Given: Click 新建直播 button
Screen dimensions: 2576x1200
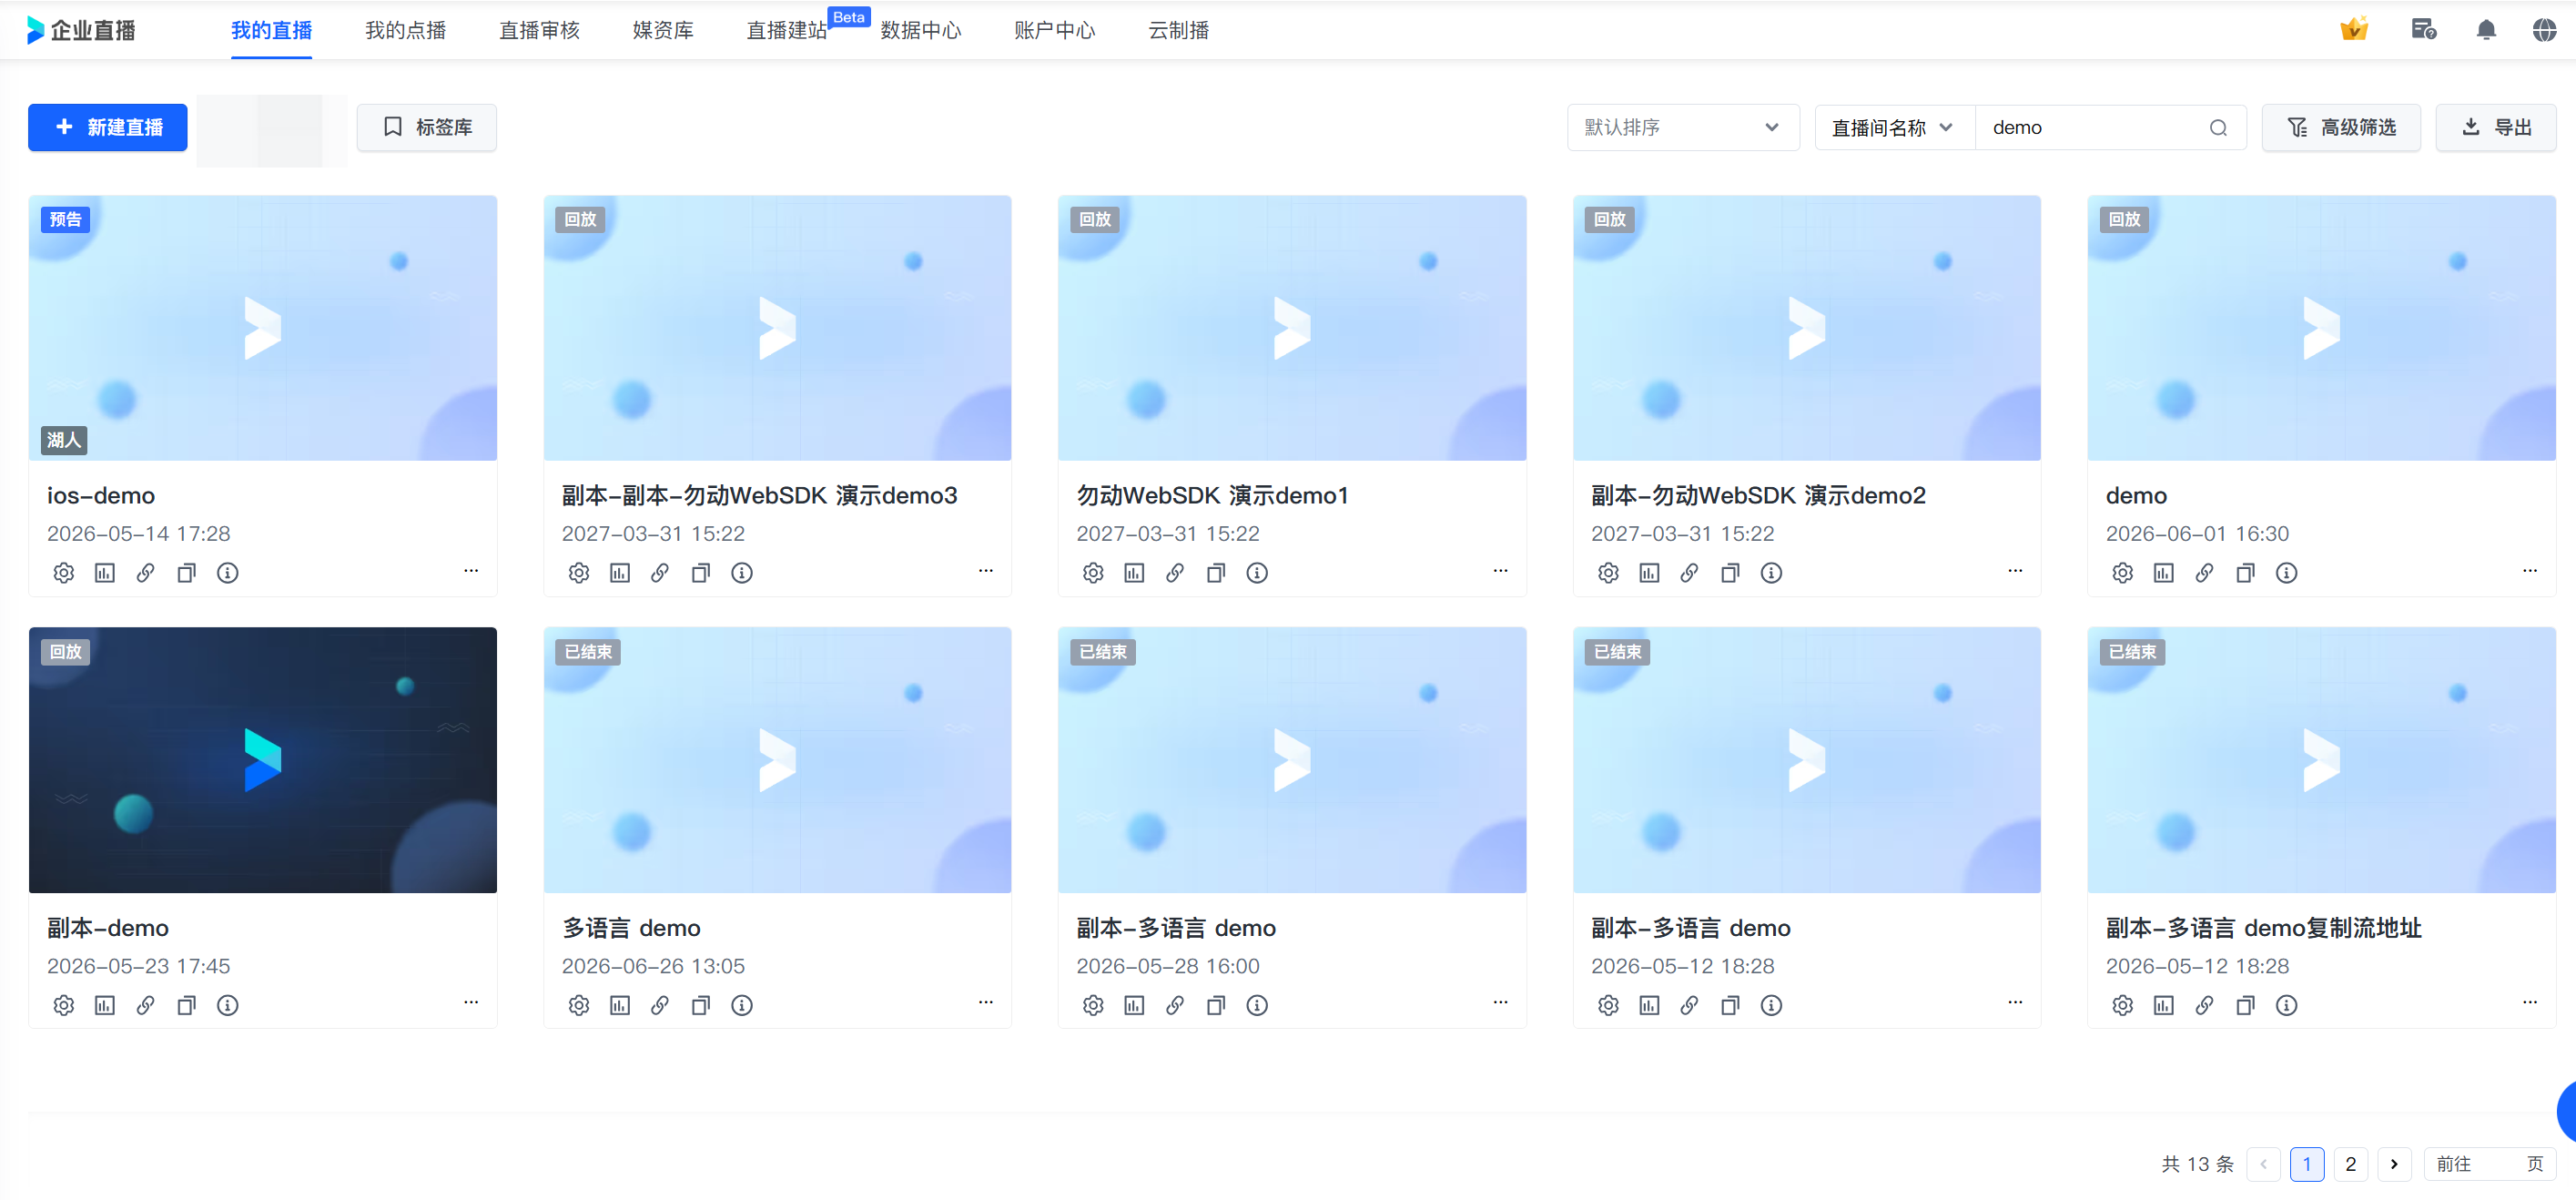Looking at the screenshot, I should [107, 128].
